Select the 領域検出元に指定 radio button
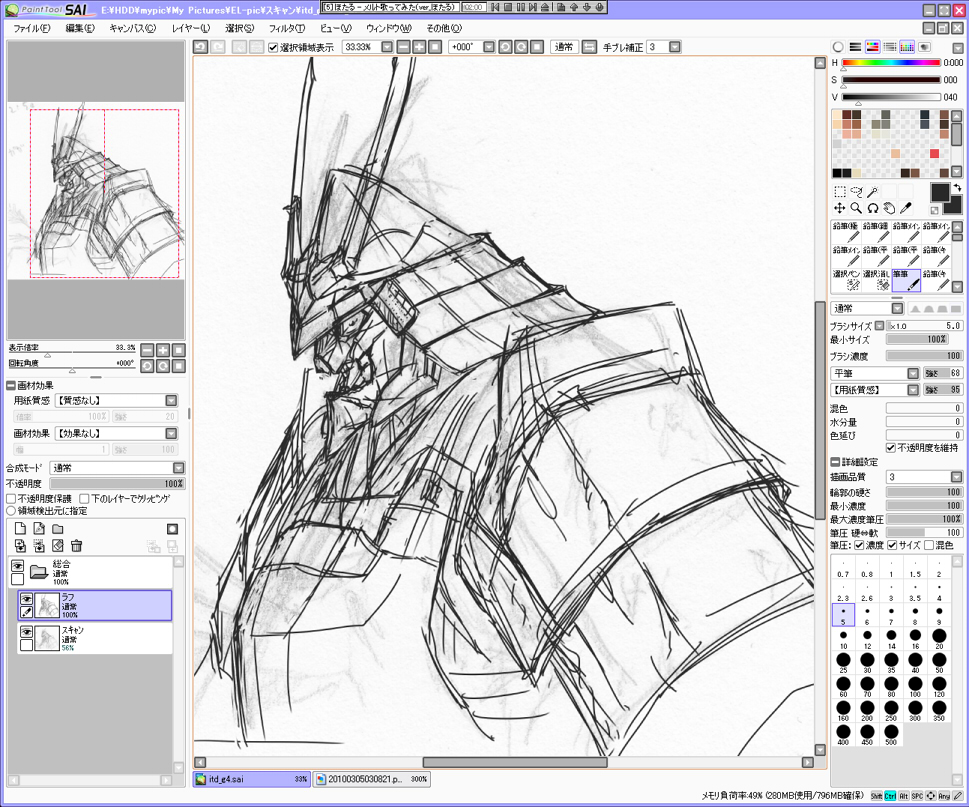 11,510
